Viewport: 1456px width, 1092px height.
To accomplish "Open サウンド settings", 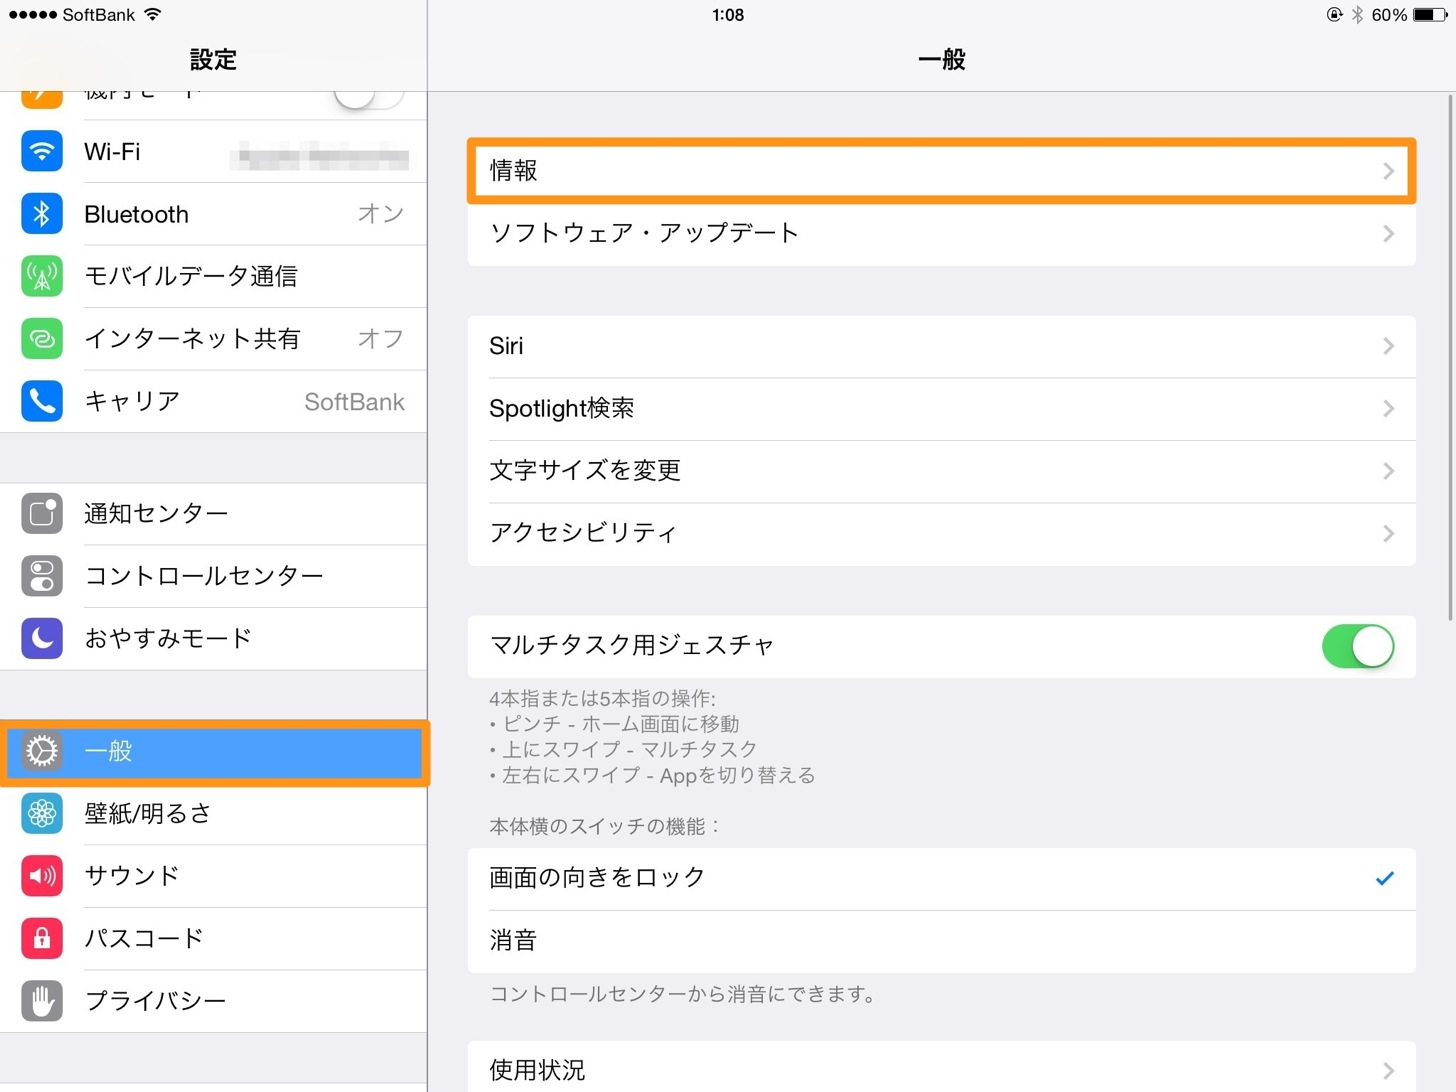I will coord(213,876).
